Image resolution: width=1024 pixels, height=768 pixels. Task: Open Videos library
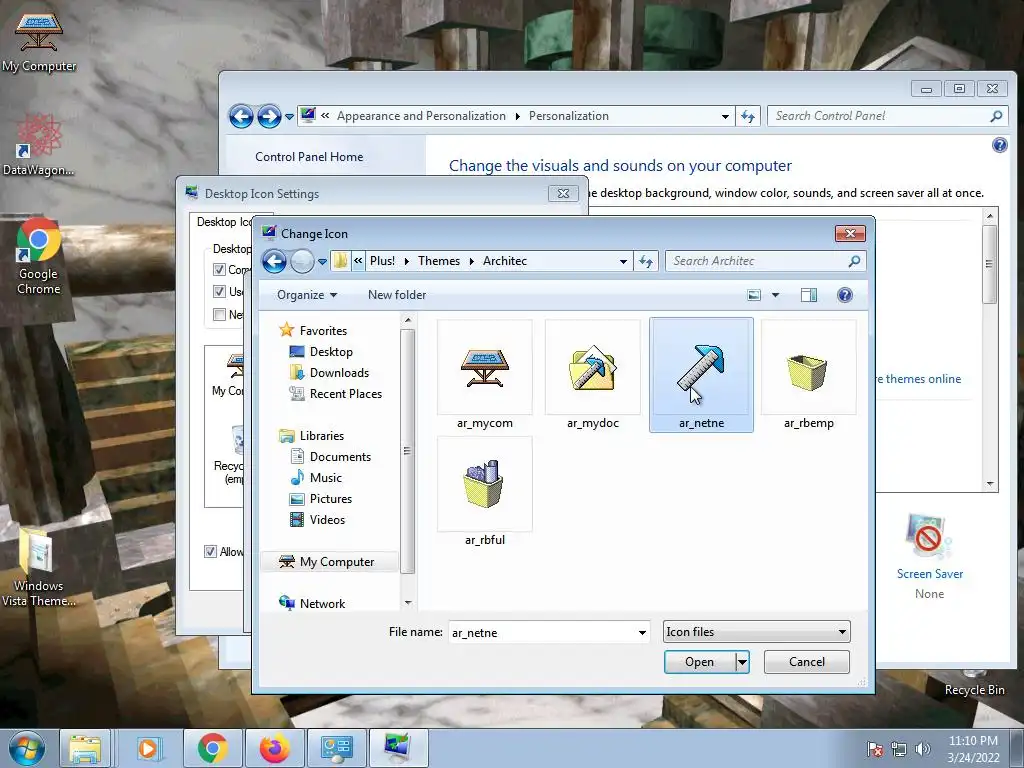coord(327,519)
